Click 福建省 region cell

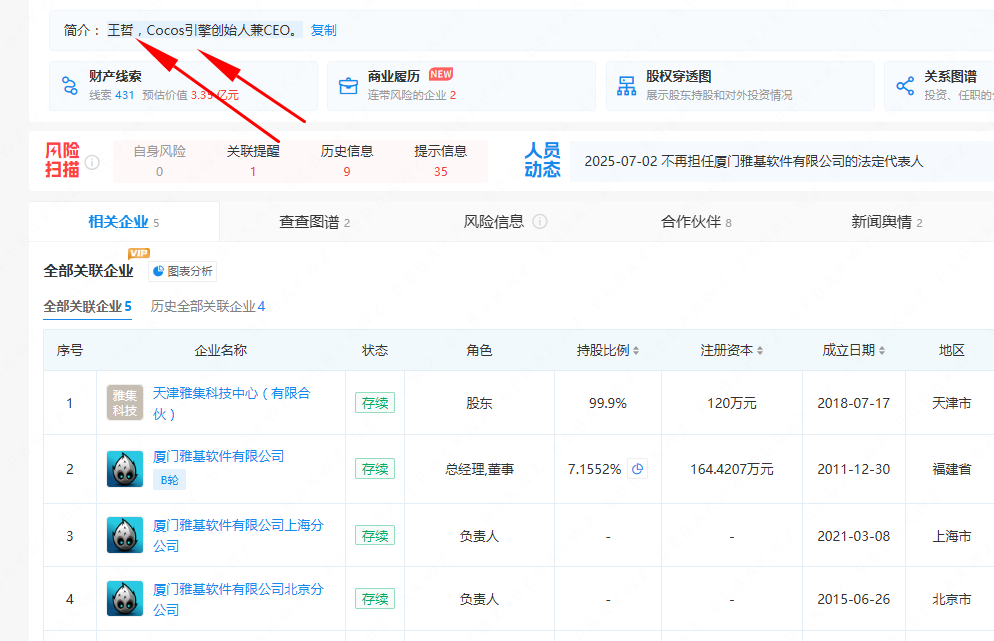pyautogui.click(x=952, y=469)
